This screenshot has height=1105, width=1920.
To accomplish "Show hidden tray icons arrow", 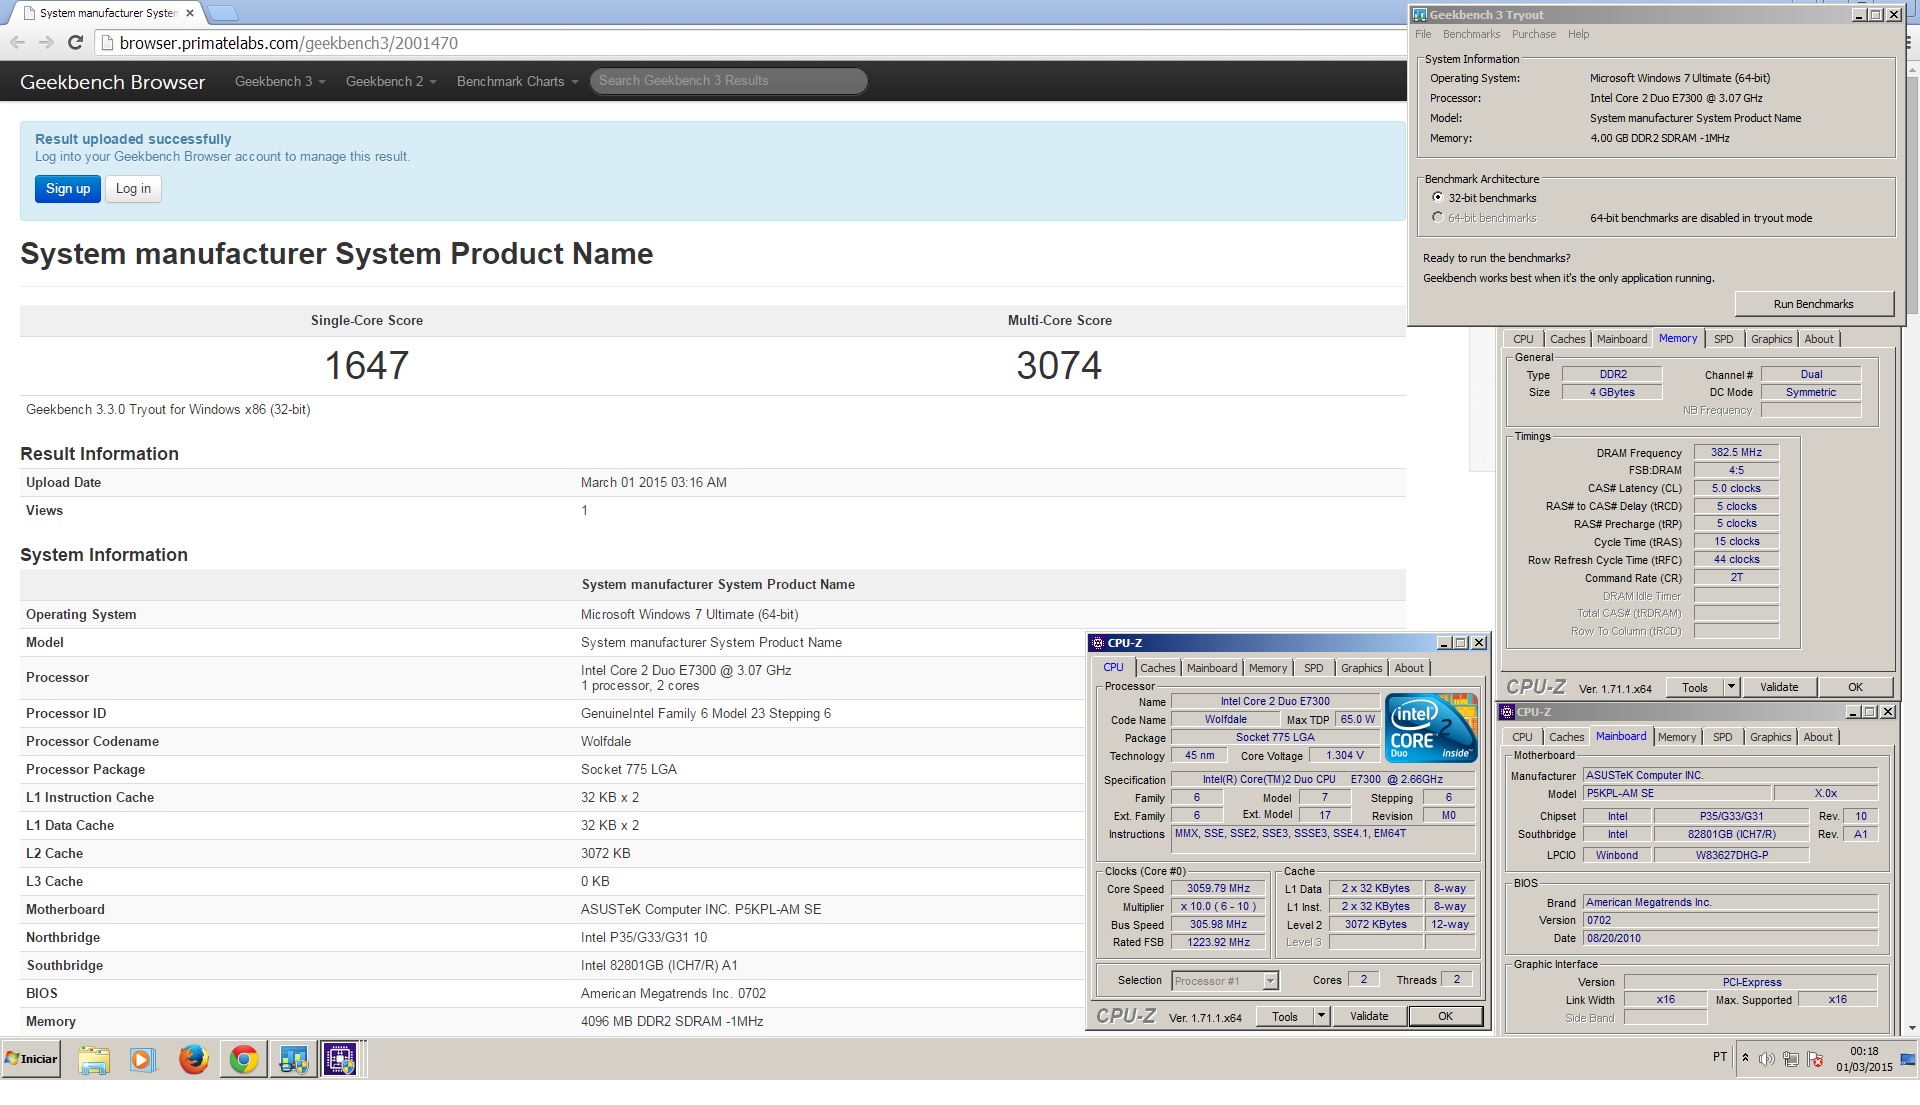I will [x=1745, y=1058].
